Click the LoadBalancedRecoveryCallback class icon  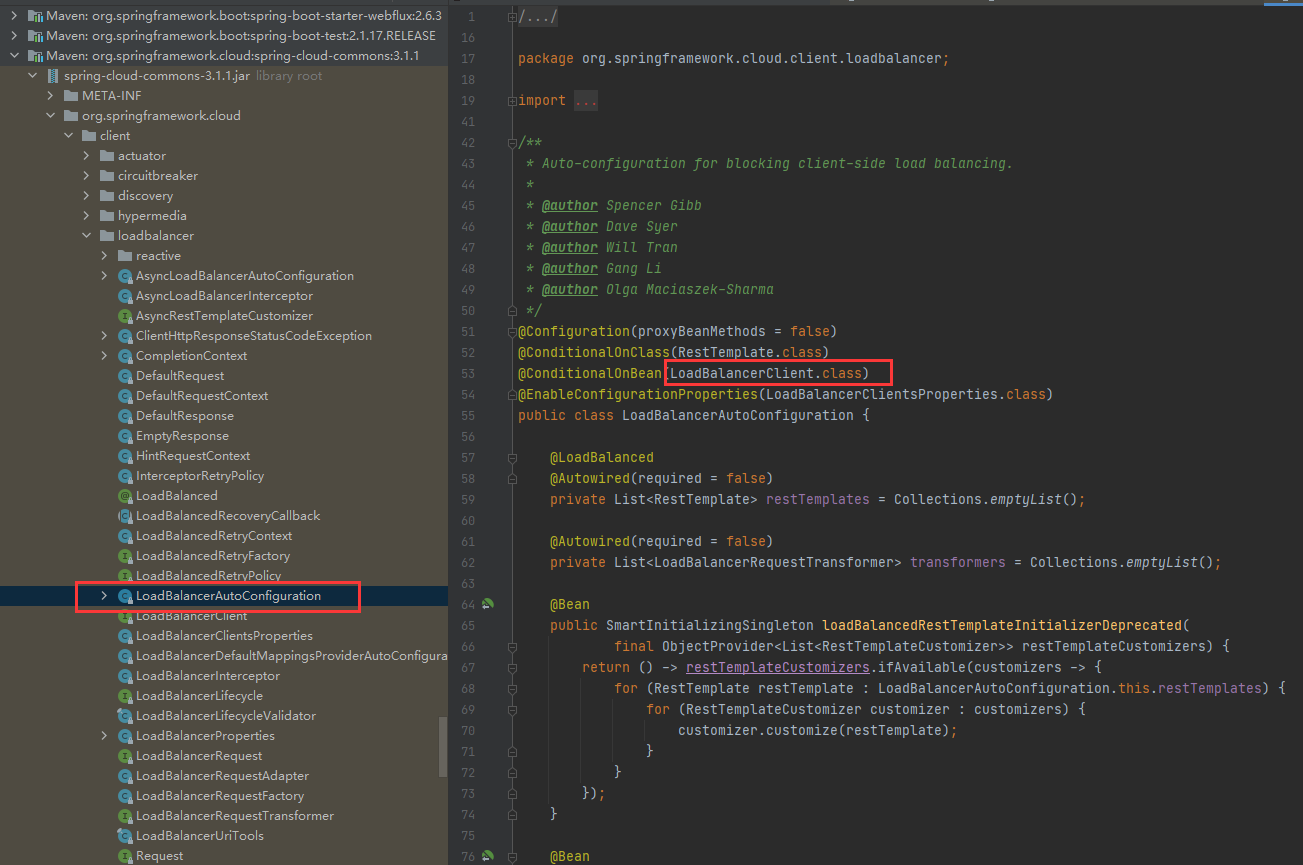pyautogui.click(x=125, y=516)
